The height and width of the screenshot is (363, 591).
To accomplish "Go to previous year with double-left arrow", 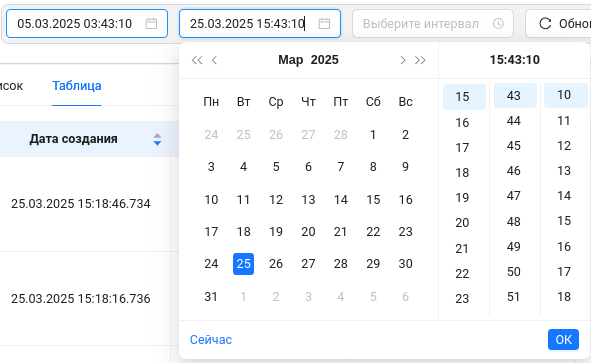I will click(197, 60).
